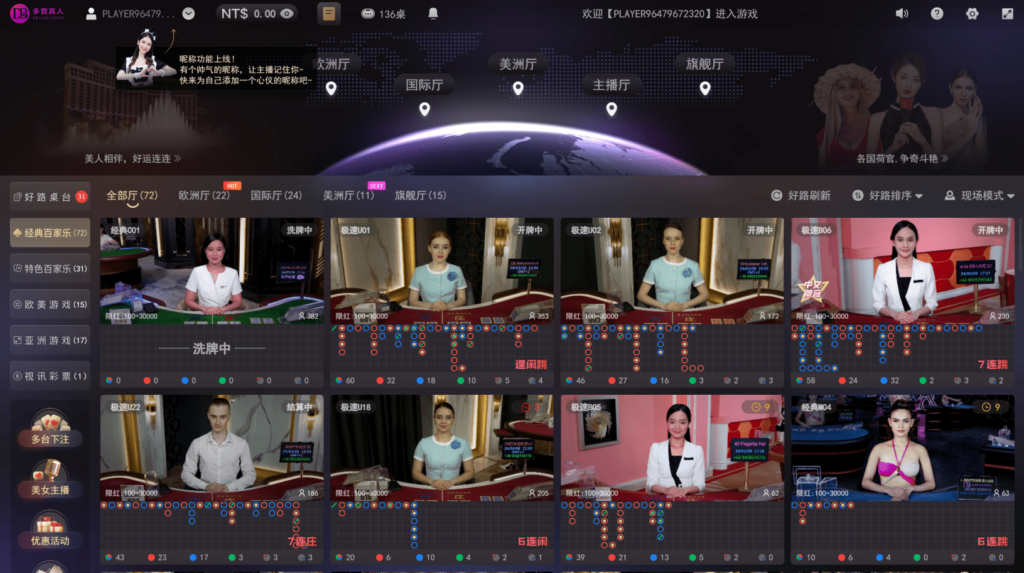Open the 好路桌台 good-road tables list
Screen dimensions: 1024x573
(50, 197)
